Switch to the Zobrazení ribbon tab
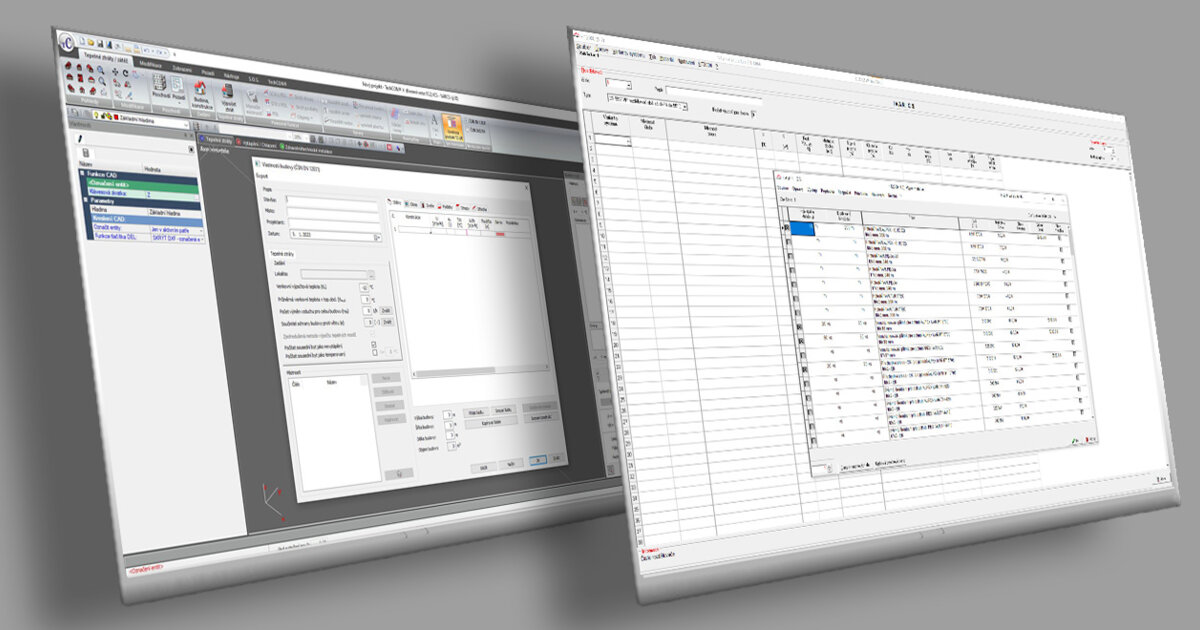1200x630 pixels. pos(183,68)
